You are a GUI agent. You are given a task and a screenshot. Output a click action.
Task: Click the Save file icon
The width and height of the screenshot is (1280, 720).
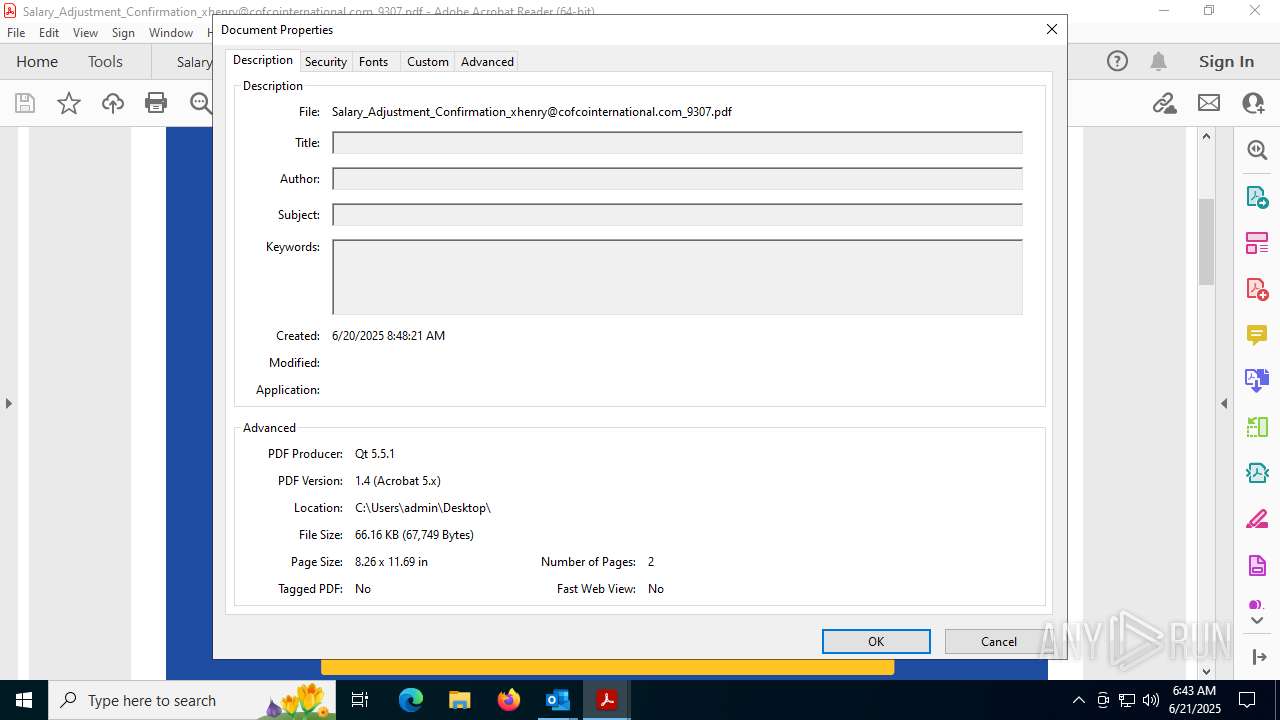(25, 102)
